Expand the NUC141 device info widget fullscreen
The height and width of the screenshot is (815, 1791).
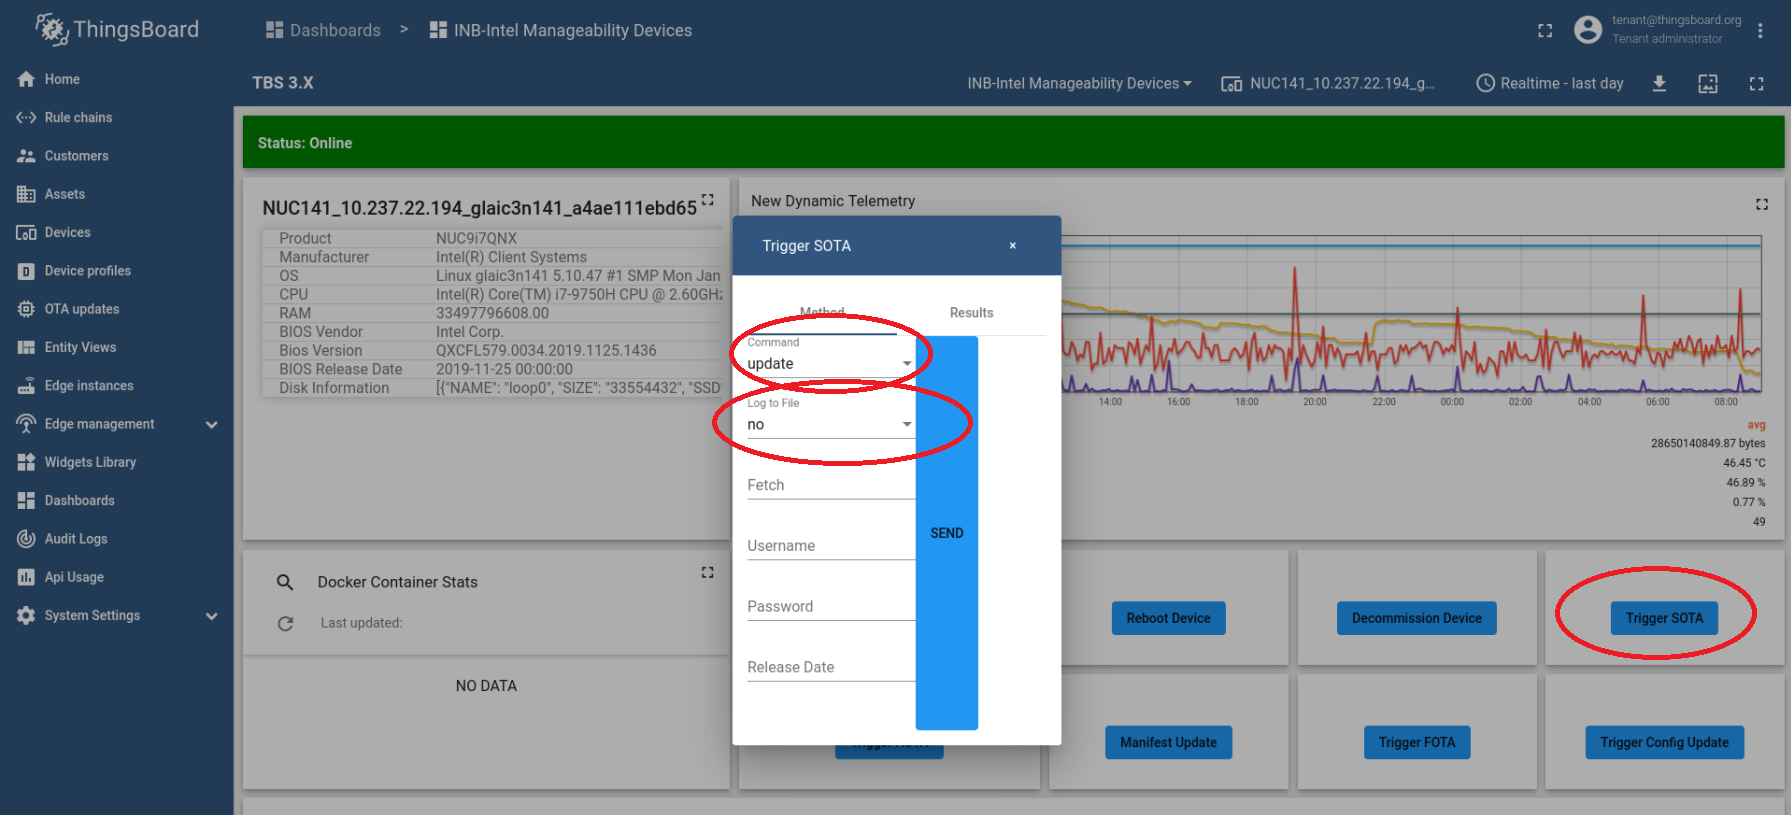[x=708, y=199]
